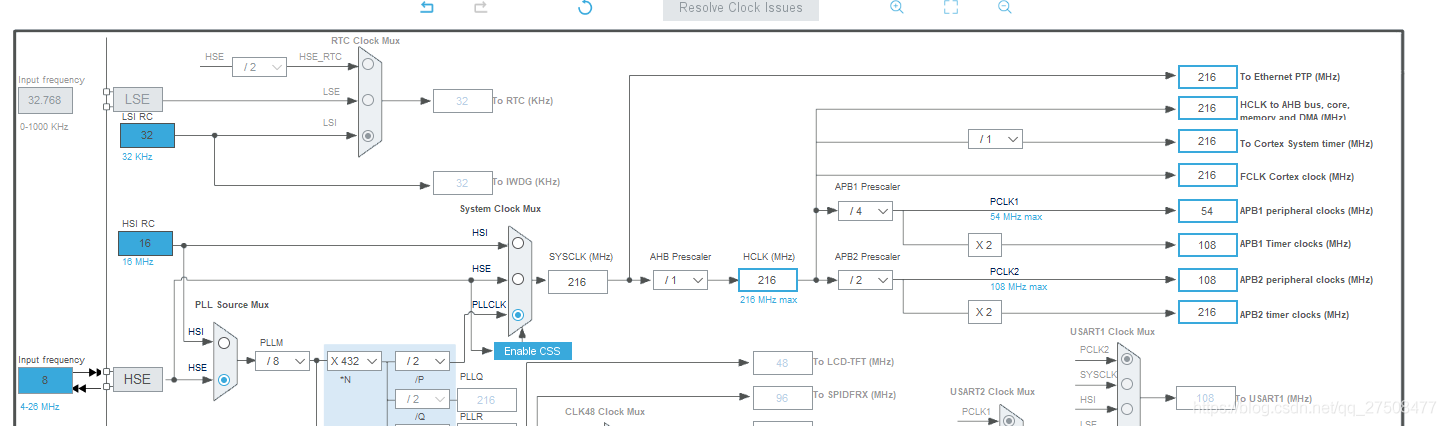Image resolution: width=1446 pixels, height=426 pixels.
Task: Open the PLLM /8 dropdown
Action: [282, 360]
